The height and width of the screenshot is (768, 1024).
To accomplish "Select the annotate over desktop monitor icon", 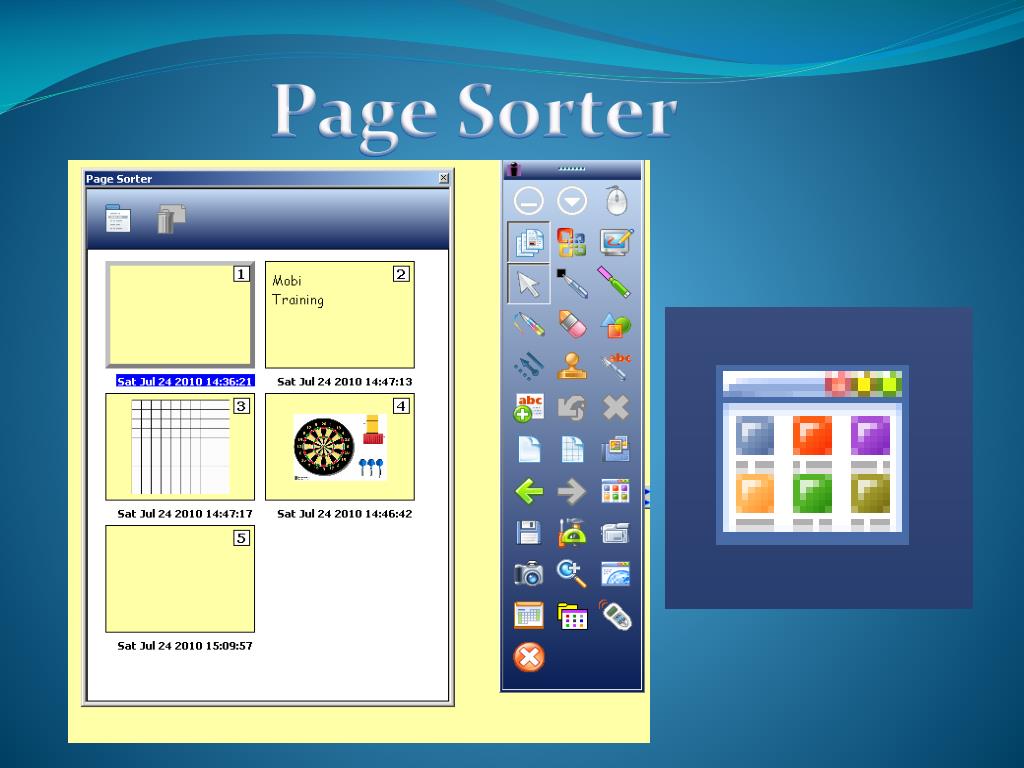I will pyautogui.click(x=616, y=242).
